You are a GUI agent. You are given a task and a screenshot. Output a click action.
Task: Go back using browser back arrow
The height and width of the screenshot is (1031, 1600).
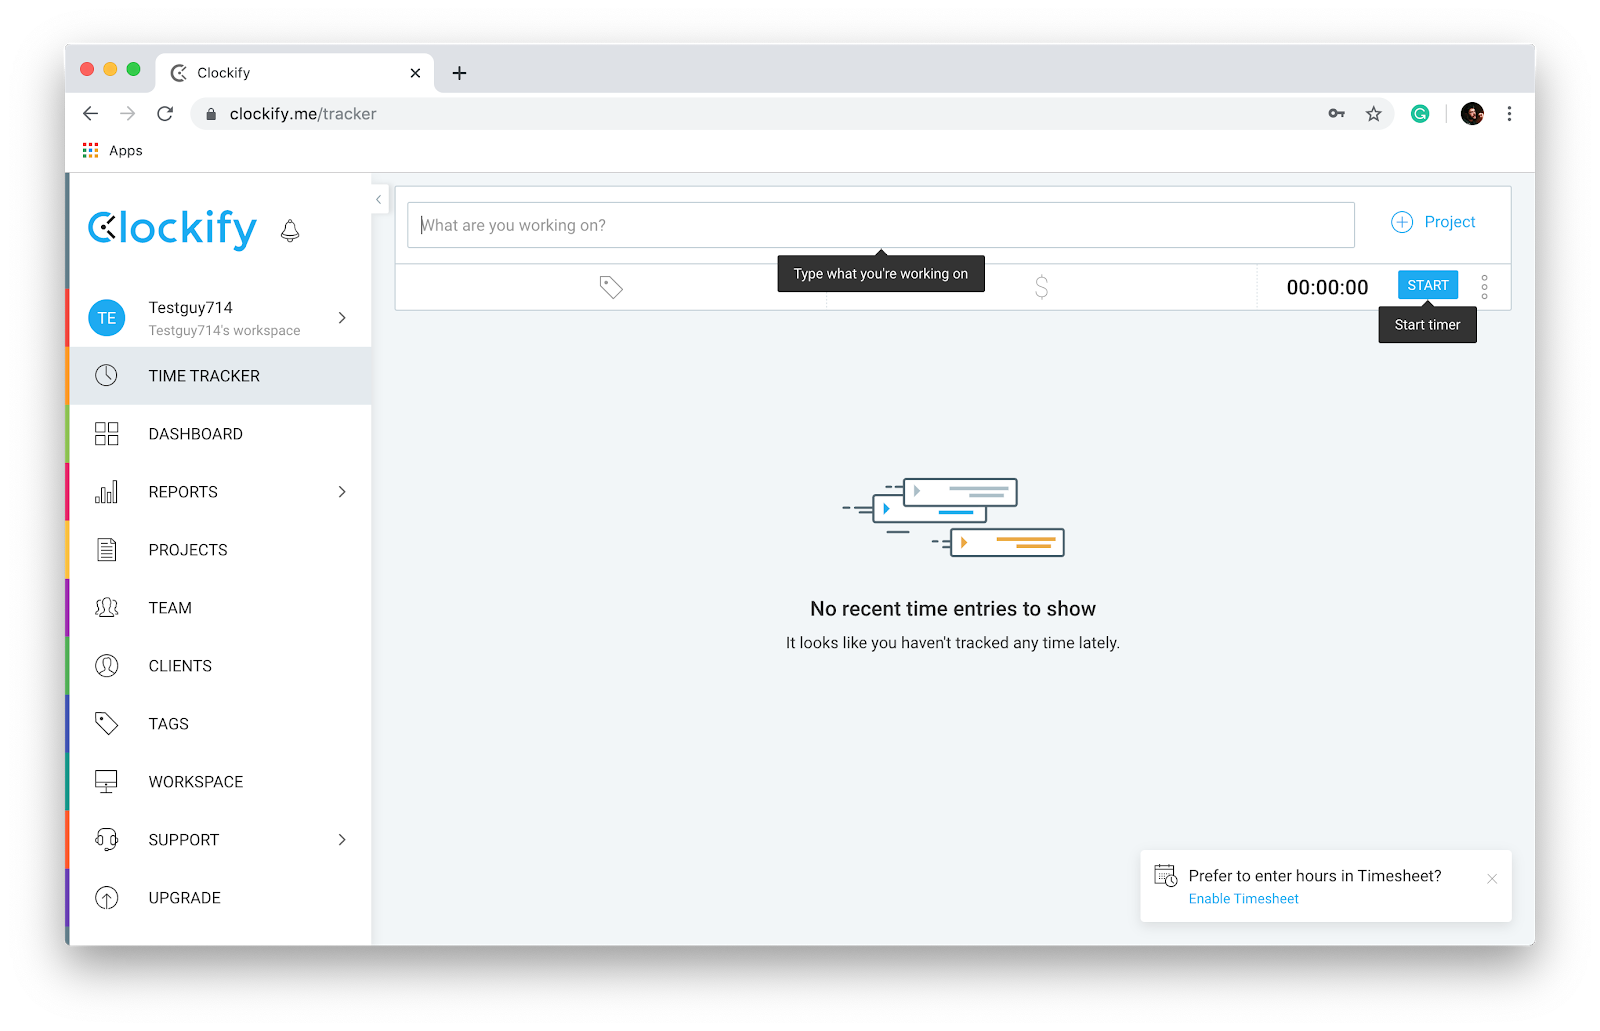pos(91,114)
